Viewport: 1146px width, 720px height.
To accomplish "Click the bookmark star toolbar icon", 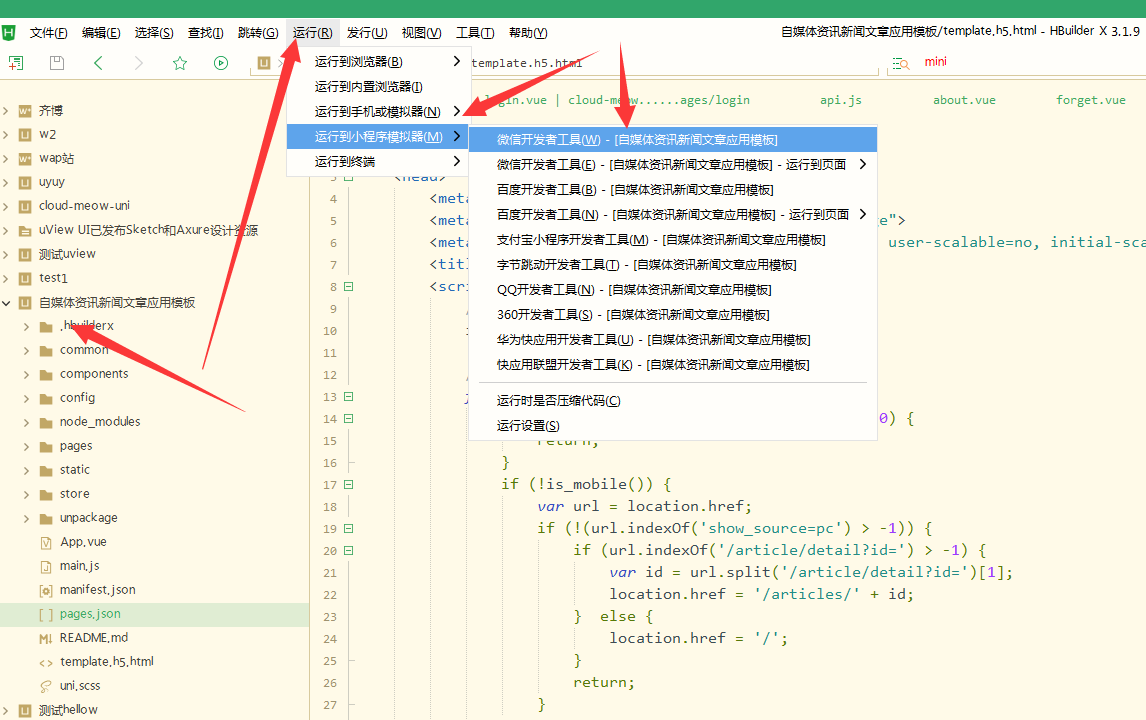I will point(180,63).
